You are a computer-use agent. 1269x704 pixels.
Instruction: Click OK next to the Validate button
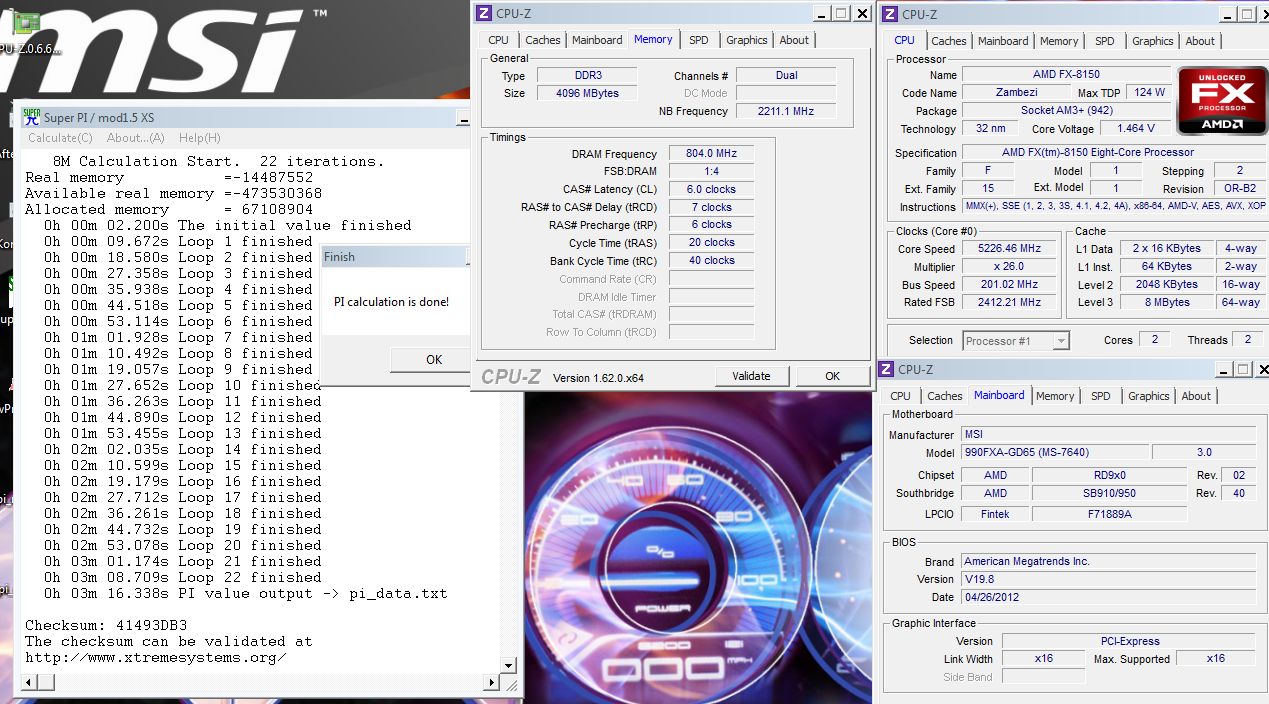tap(832, 376)
